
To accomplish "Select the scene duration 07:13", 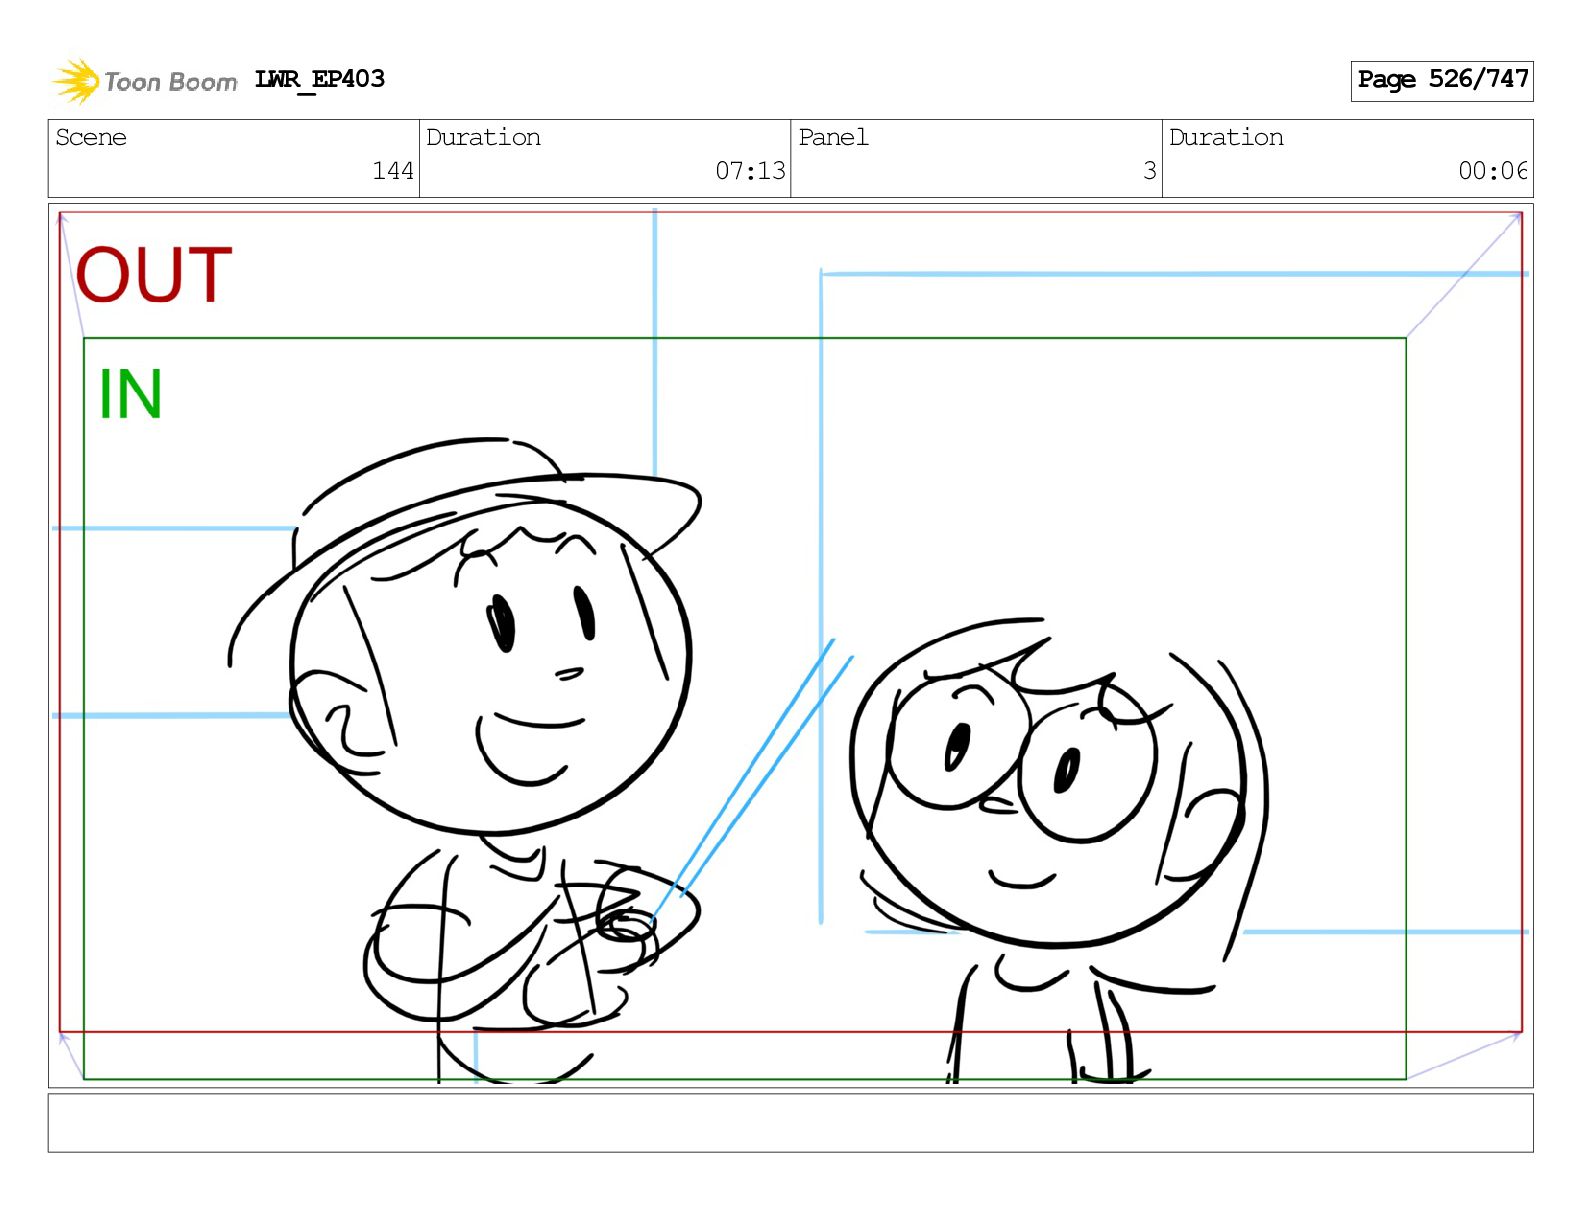I will [x=750, y=171].
